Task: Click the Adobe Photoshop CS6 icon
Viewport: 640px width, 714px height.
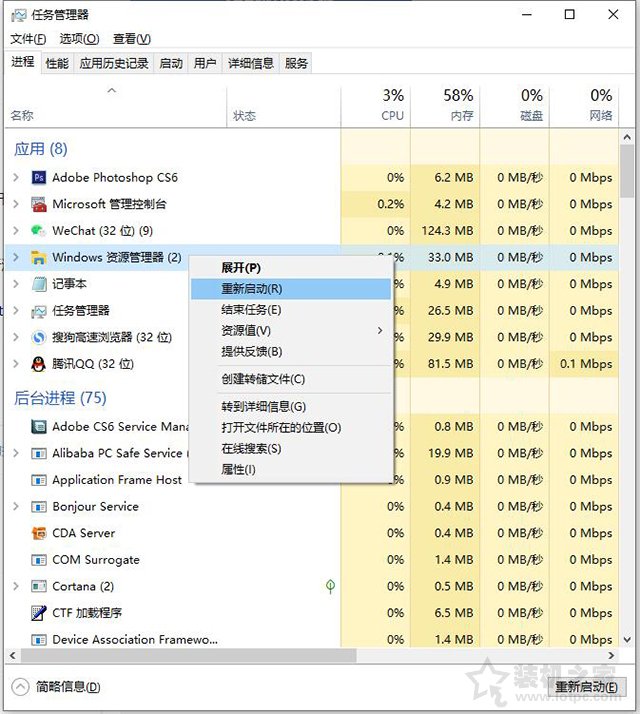Action: [39, 177]
